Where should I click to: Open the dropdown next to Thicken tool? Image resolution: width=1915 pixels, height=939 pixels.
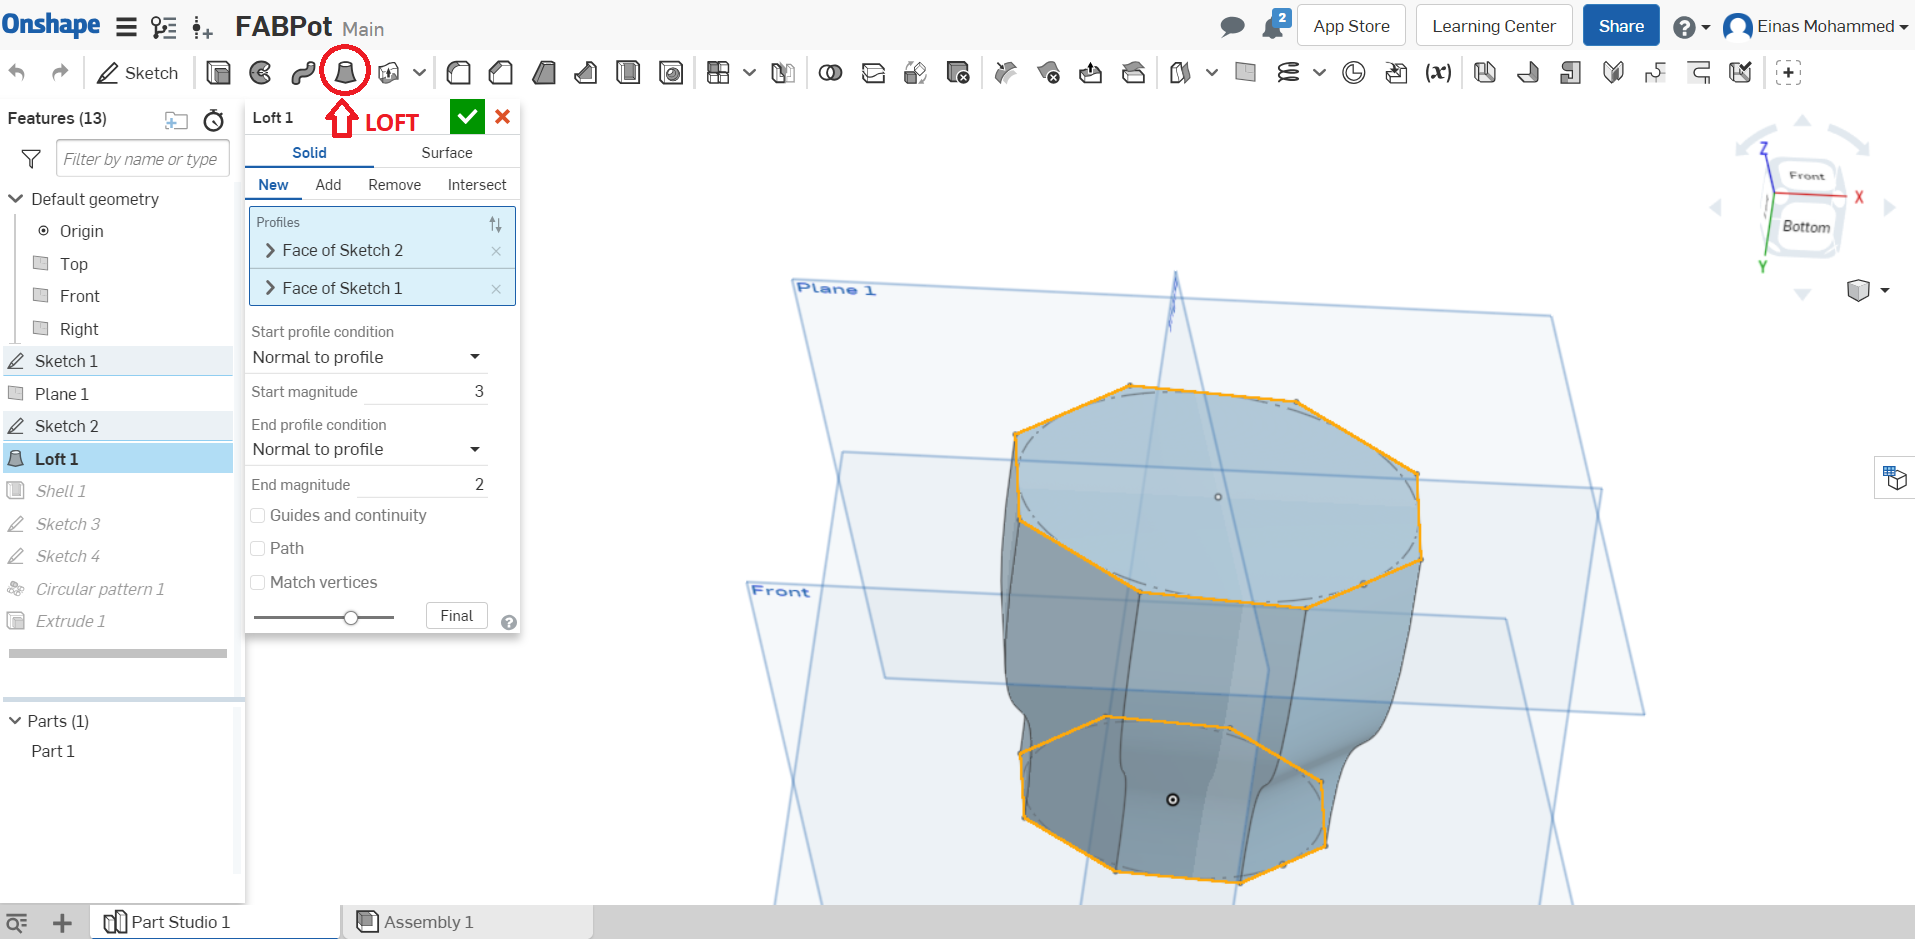420,73
